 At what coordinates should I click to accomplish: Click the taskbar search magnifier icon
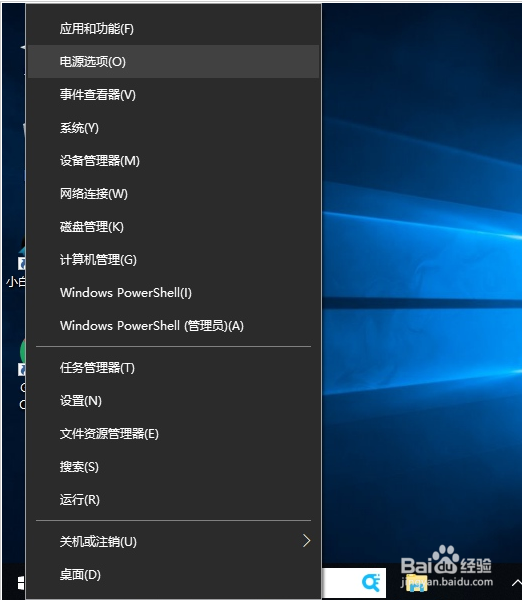tap(371, 582)
